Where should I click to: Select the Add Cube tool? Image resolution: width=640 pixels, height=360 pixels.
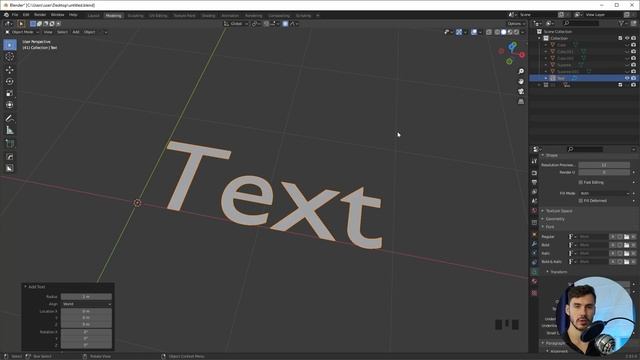pyautogui.click(x=10, y=143)
